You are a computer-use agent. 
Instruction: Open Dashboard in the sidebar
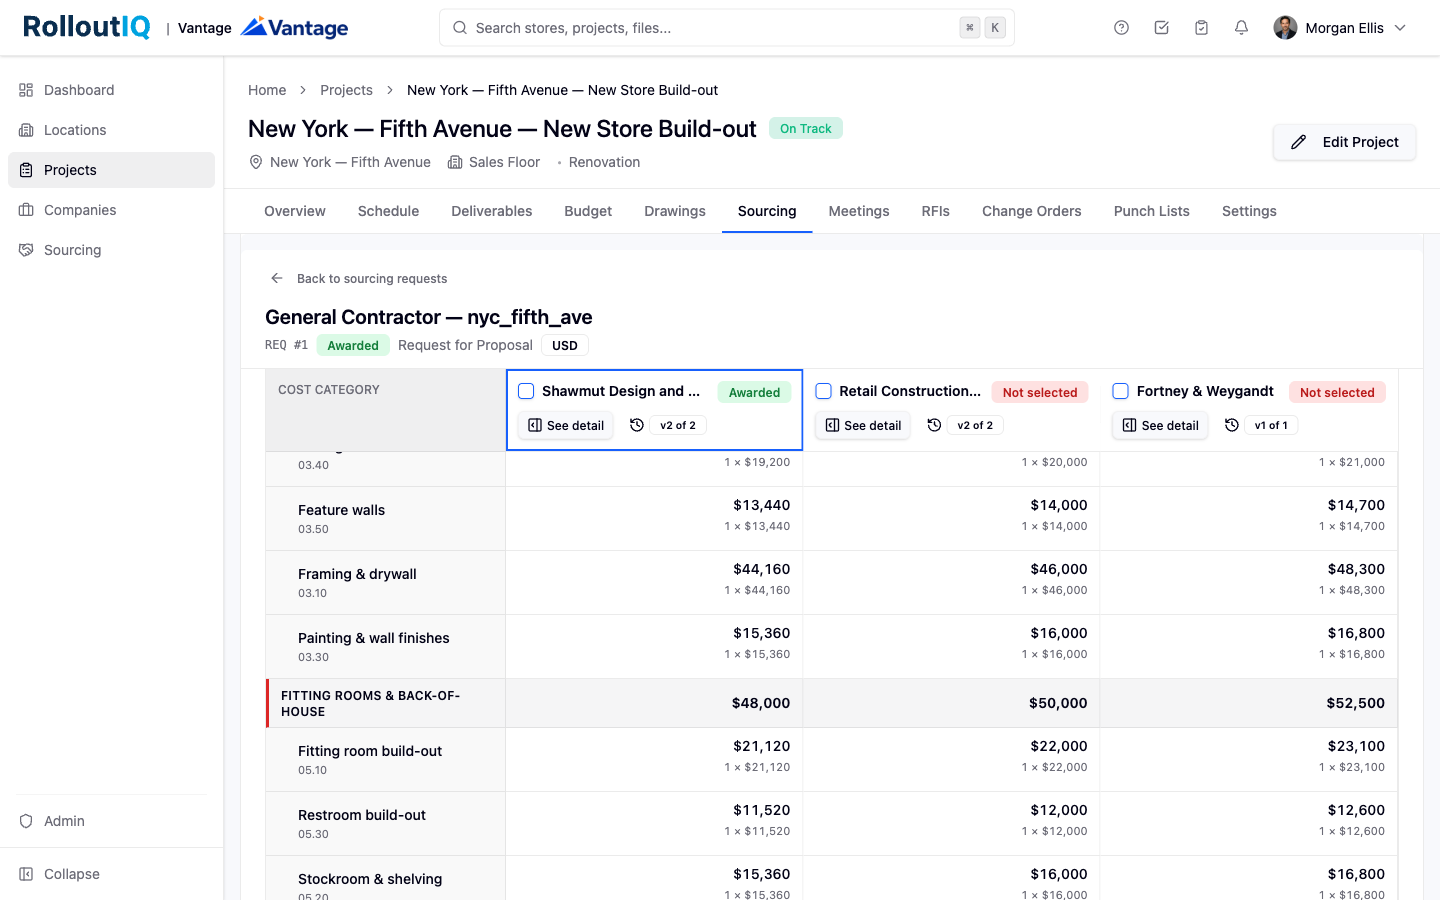point(111,90)
